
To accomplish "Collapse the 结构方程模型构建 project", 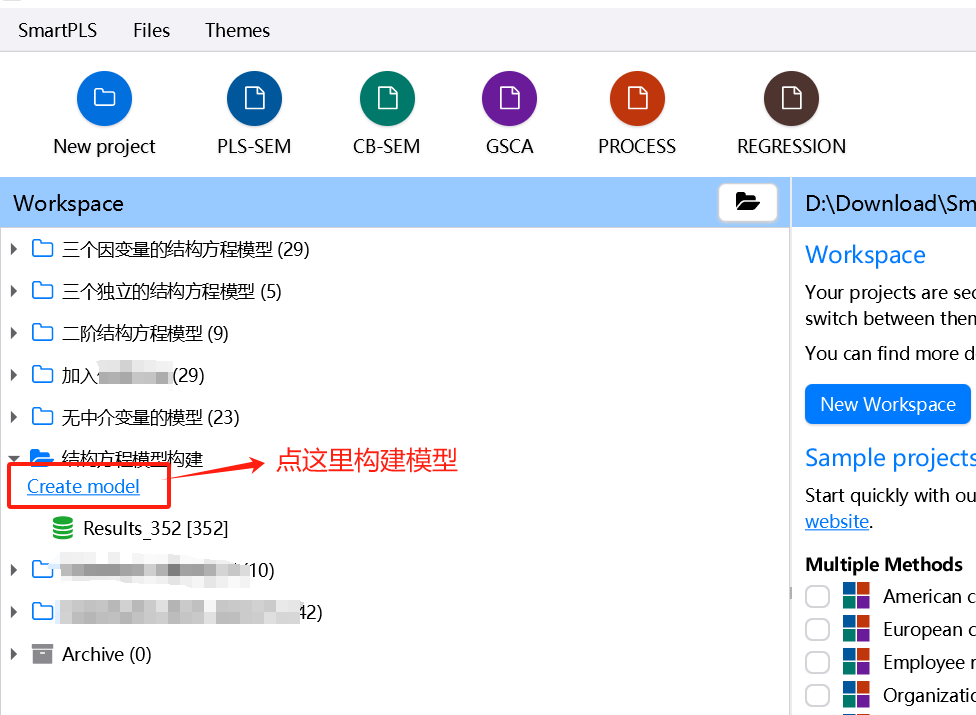I will click(14, 459).
